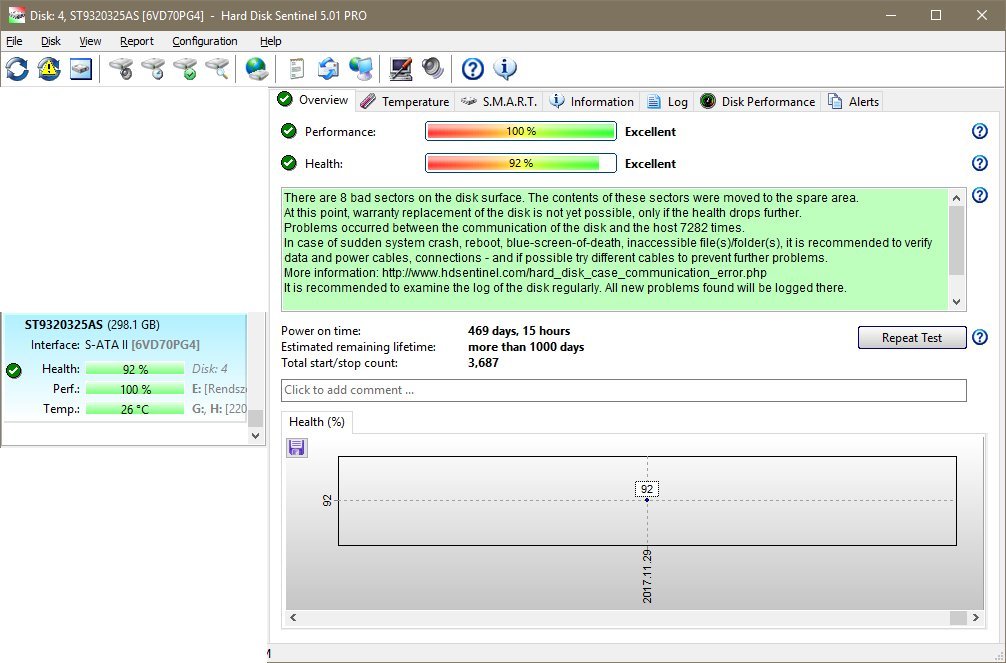Click the disk with clock test icon
The width and height of the screenshot is (1006, 663).
pyautogui.click(x=153, y=69)
